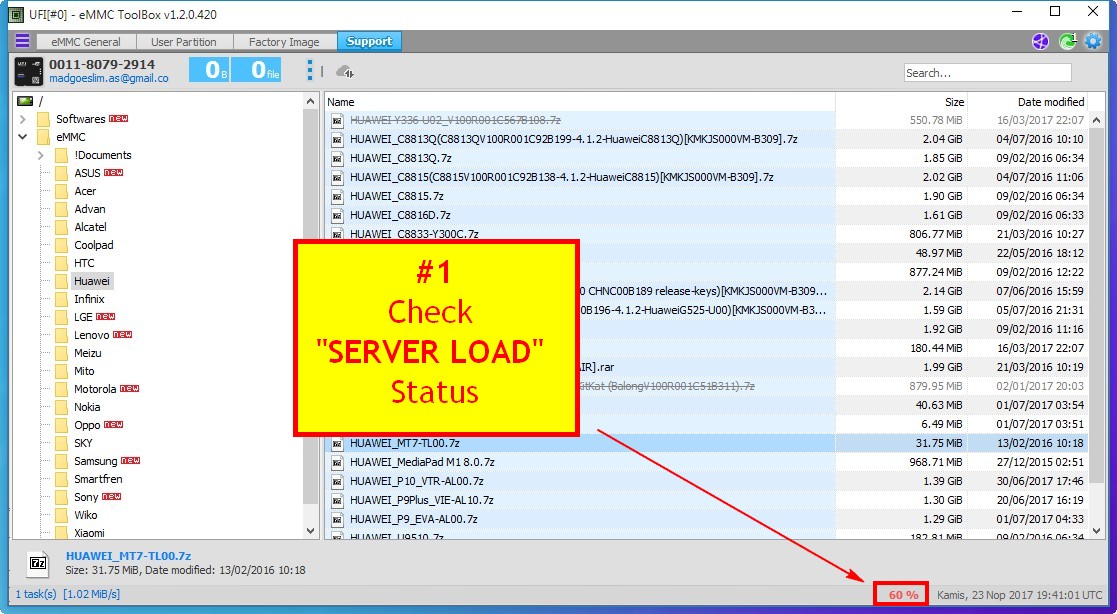Select the Support tab
The height and width of the screenshot is (614, 1117).
pyautogui.click(x=369, y=41)
